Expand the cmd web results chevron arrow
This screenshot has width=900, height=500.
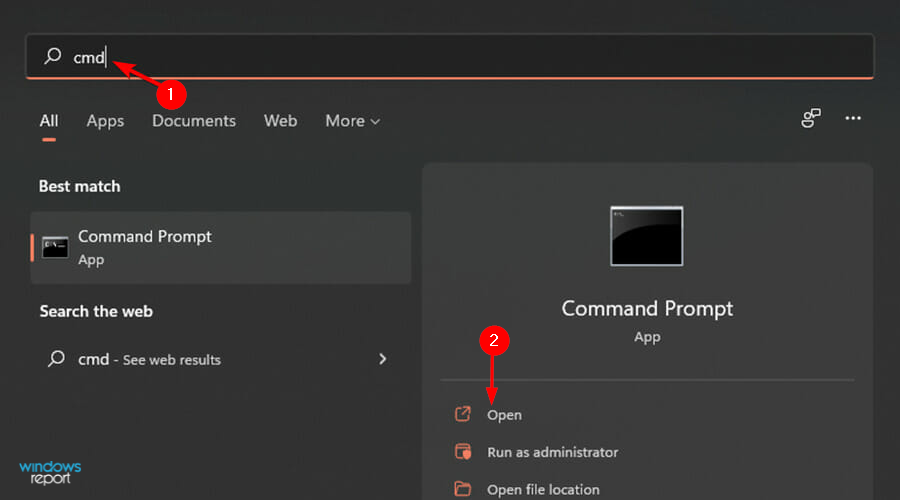point(383,358)
